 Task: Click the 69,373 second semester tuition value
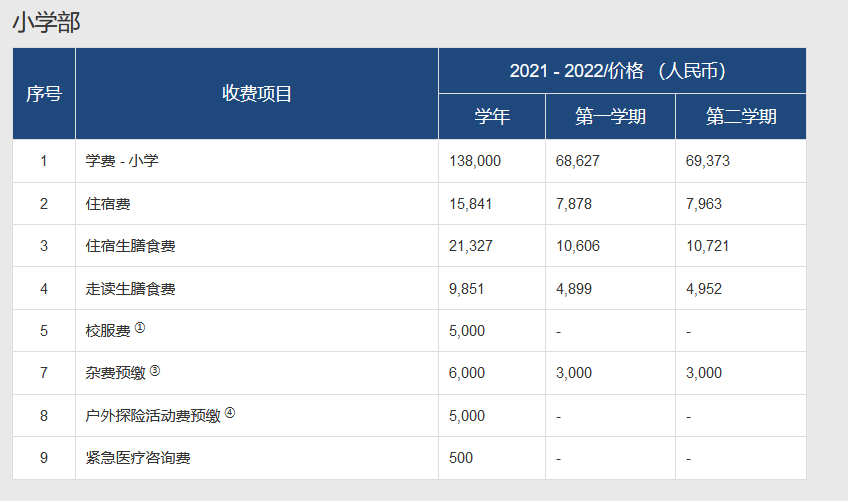(x=708, y=161)
